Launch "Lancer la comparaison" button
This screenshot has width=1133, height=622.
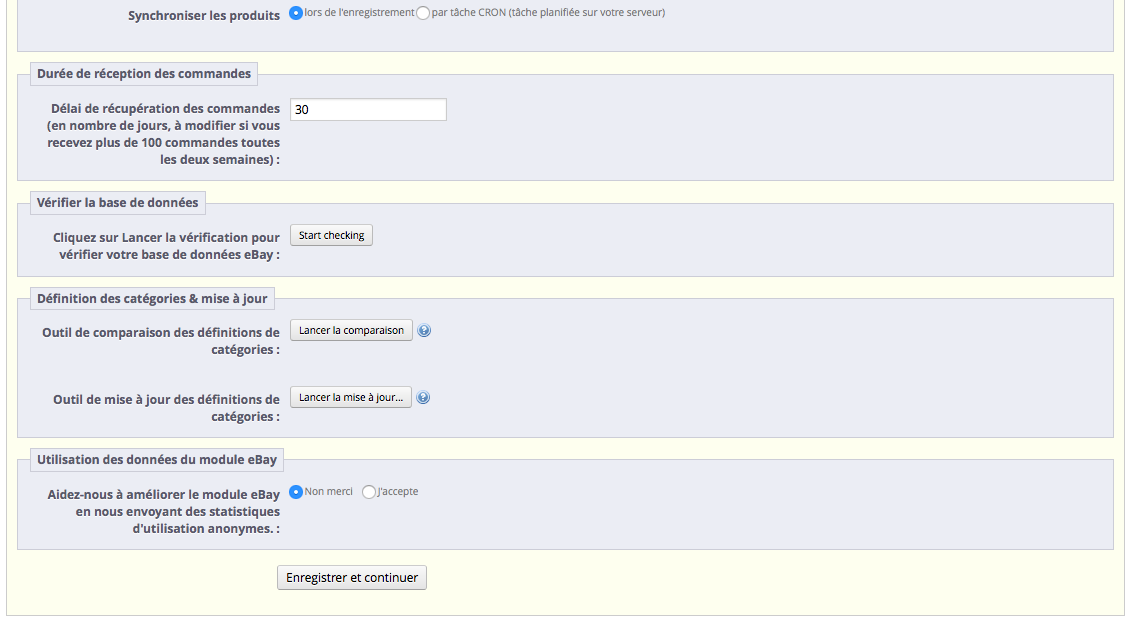(351, 330)
